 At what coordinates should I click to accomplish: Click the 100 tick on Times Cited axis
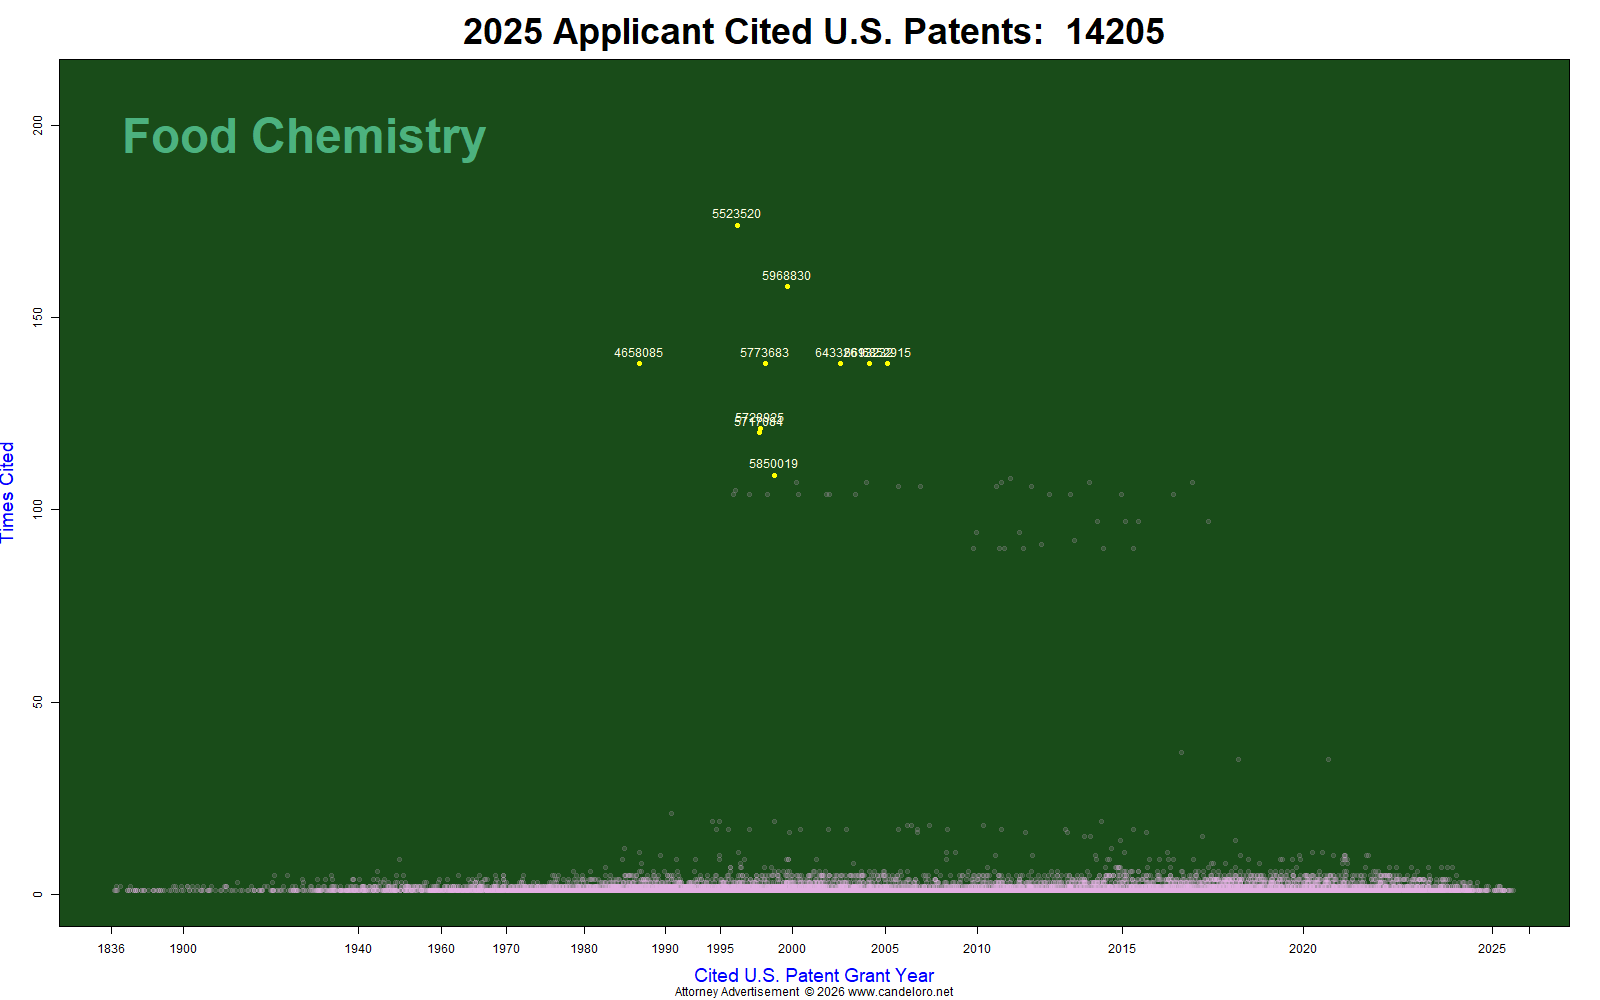[x=38, y=509]
